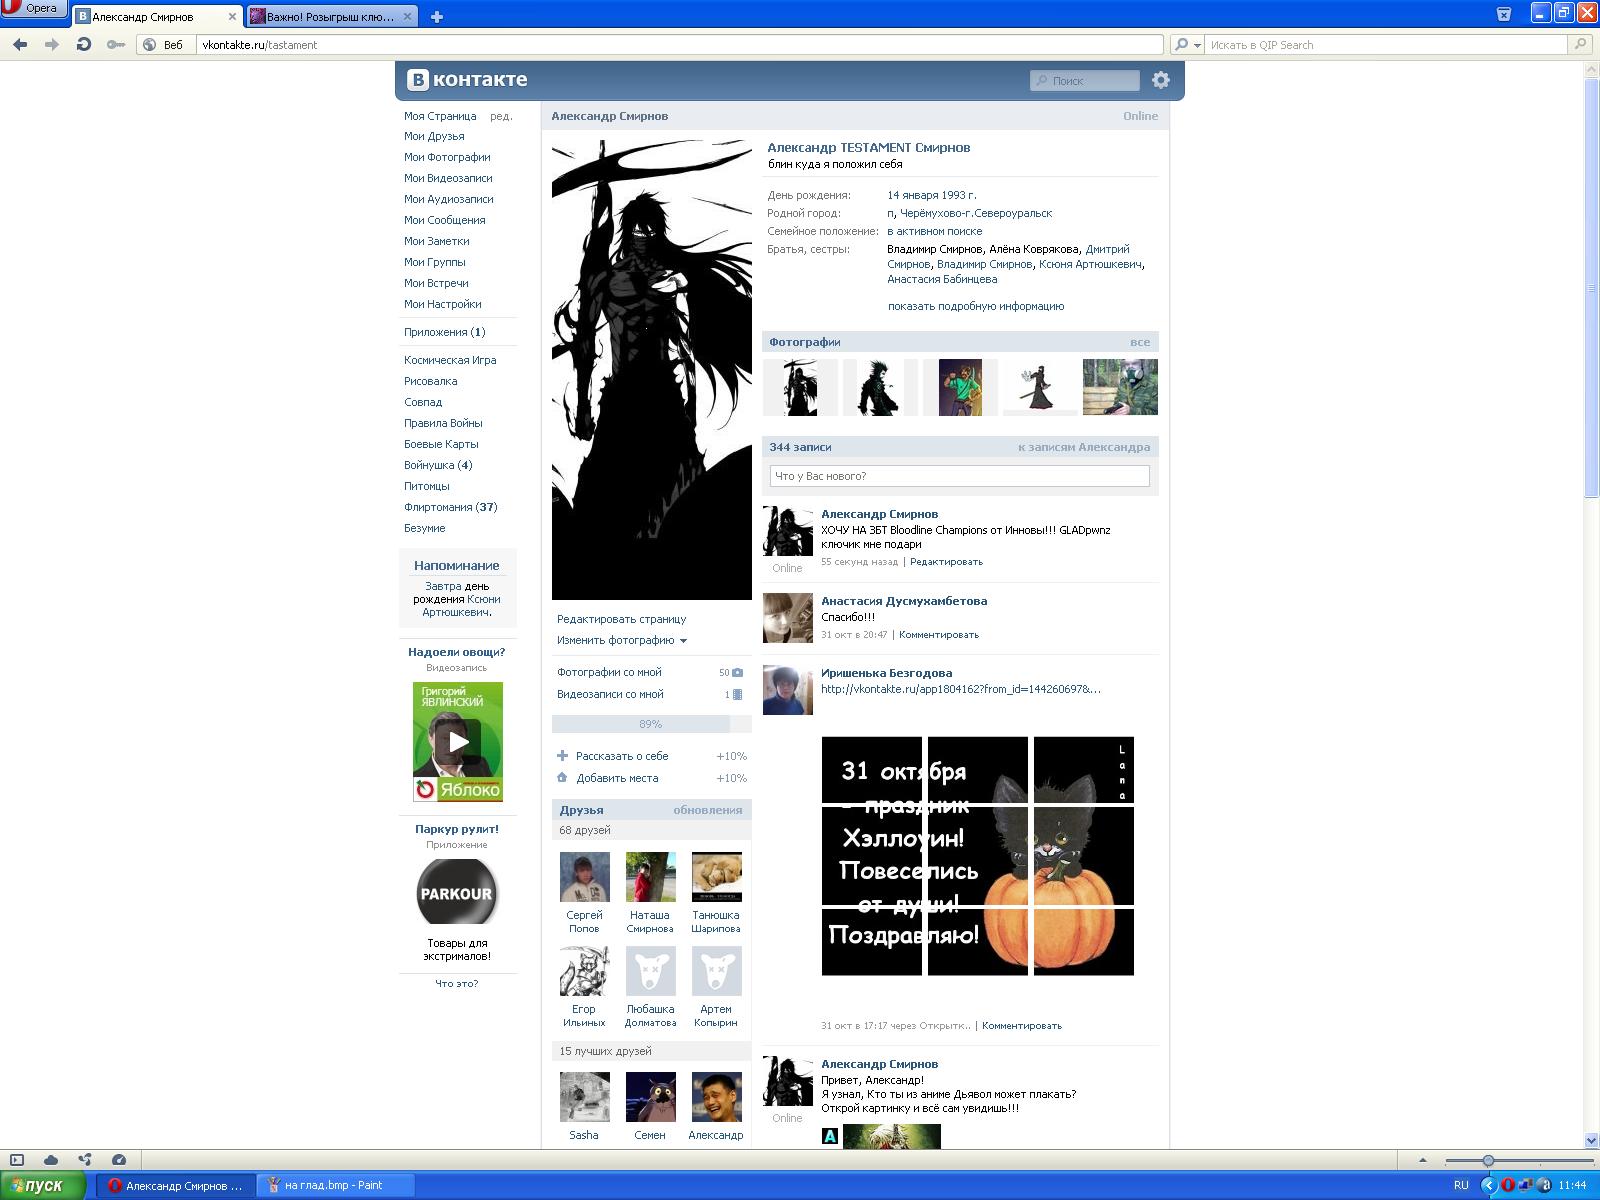
Task: Click Комментировать under Анастасия's post
Action: coord(938,635)
